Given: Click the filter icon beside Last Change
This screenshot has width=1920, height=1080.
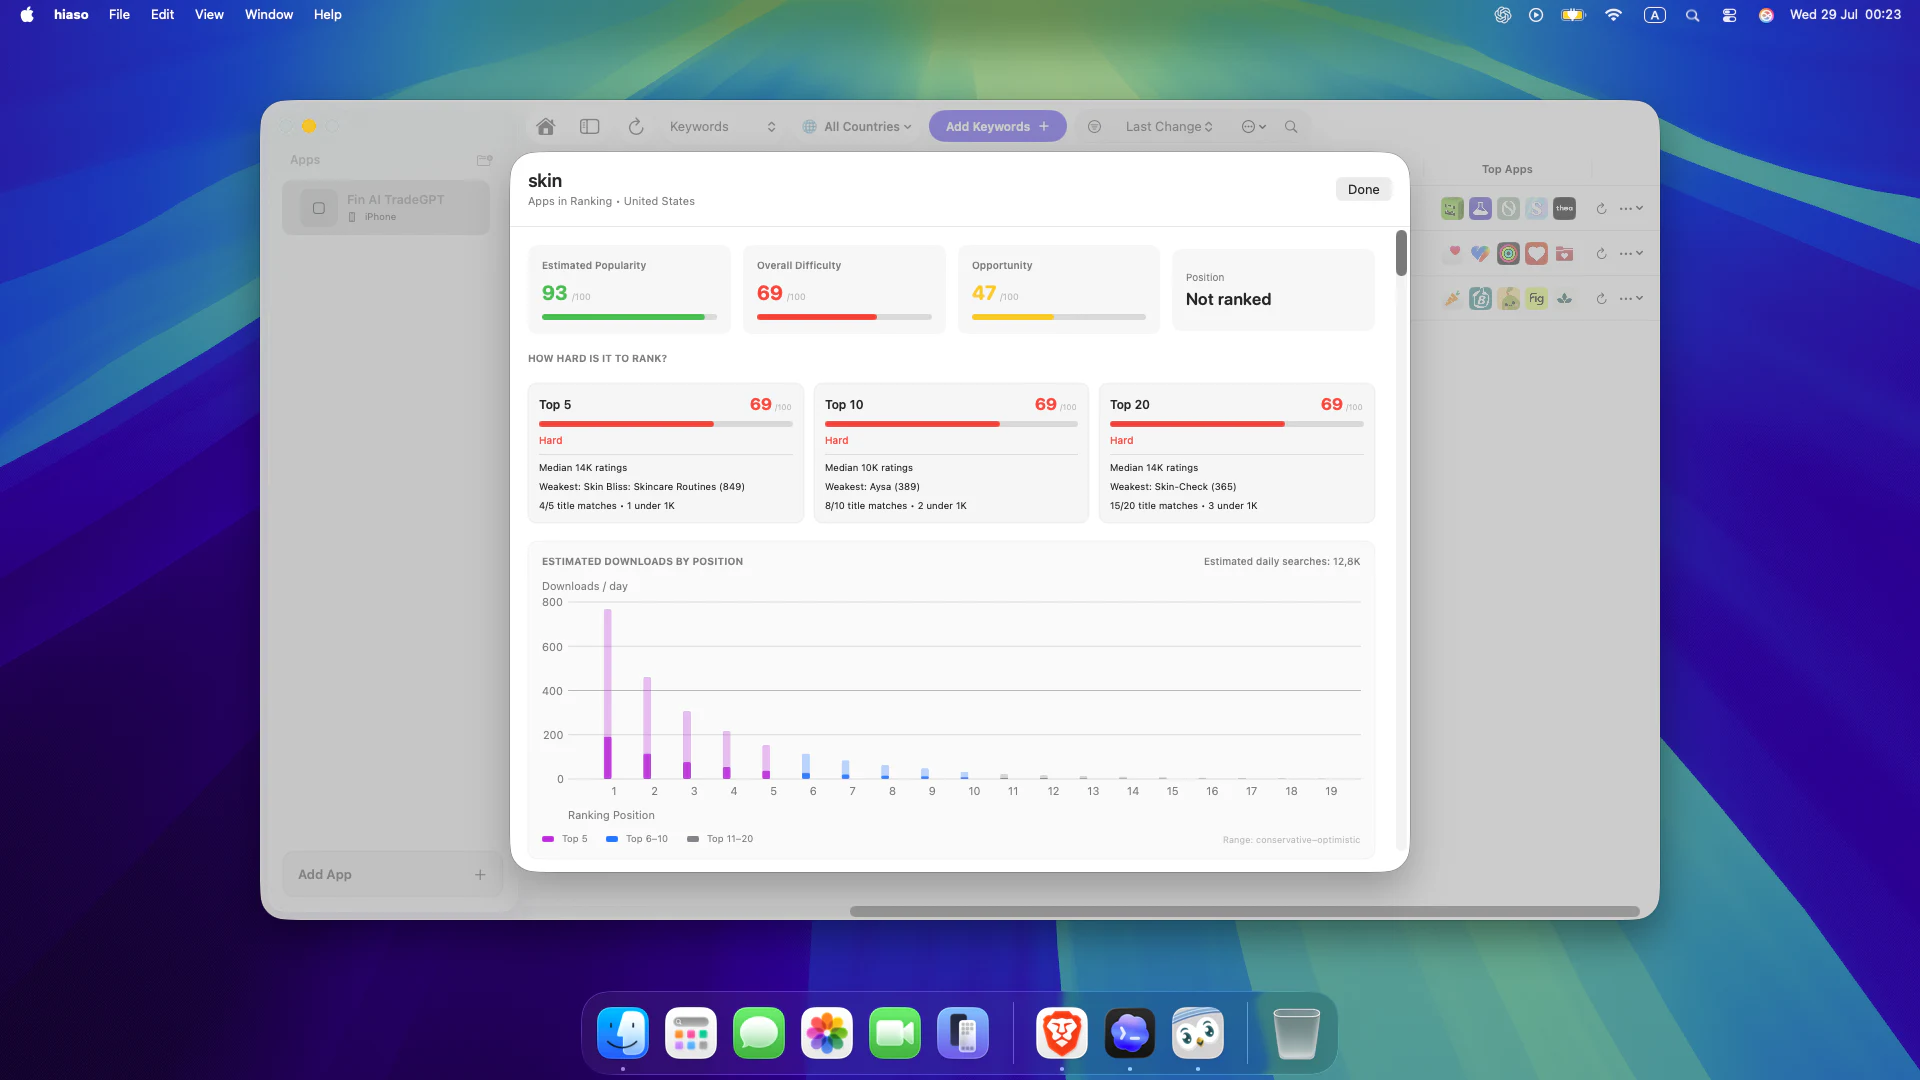Looking at the screenshot, I should (x=1094, y=127).
